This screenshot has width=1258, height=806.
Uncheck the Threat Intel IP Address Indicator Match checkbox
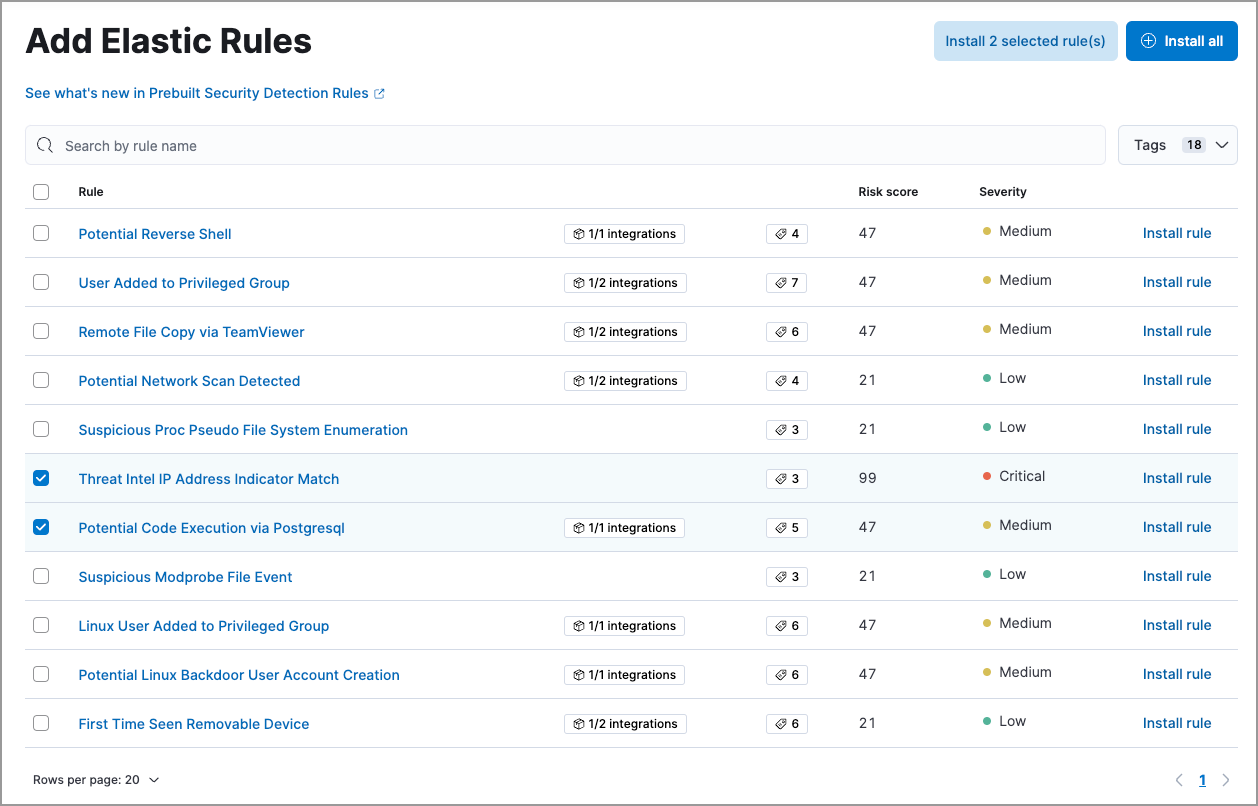tap(41, 478)
